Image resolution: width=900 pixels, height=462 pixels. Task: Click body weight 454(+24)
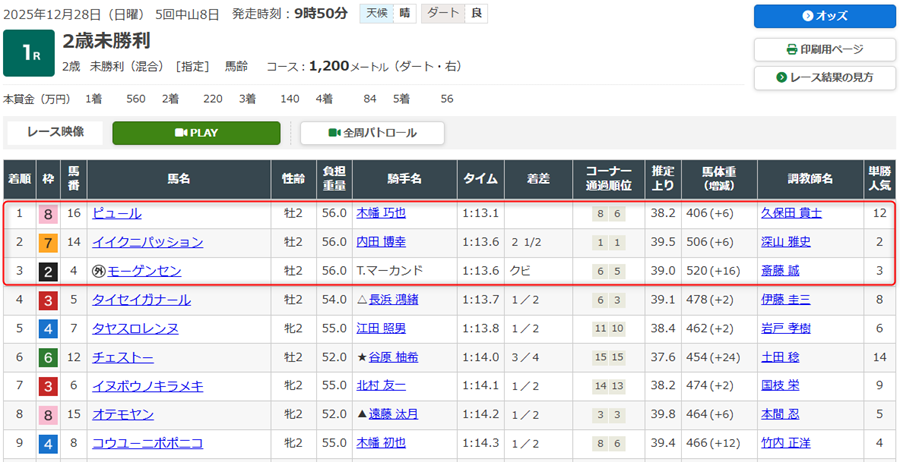tap(713, 358)
